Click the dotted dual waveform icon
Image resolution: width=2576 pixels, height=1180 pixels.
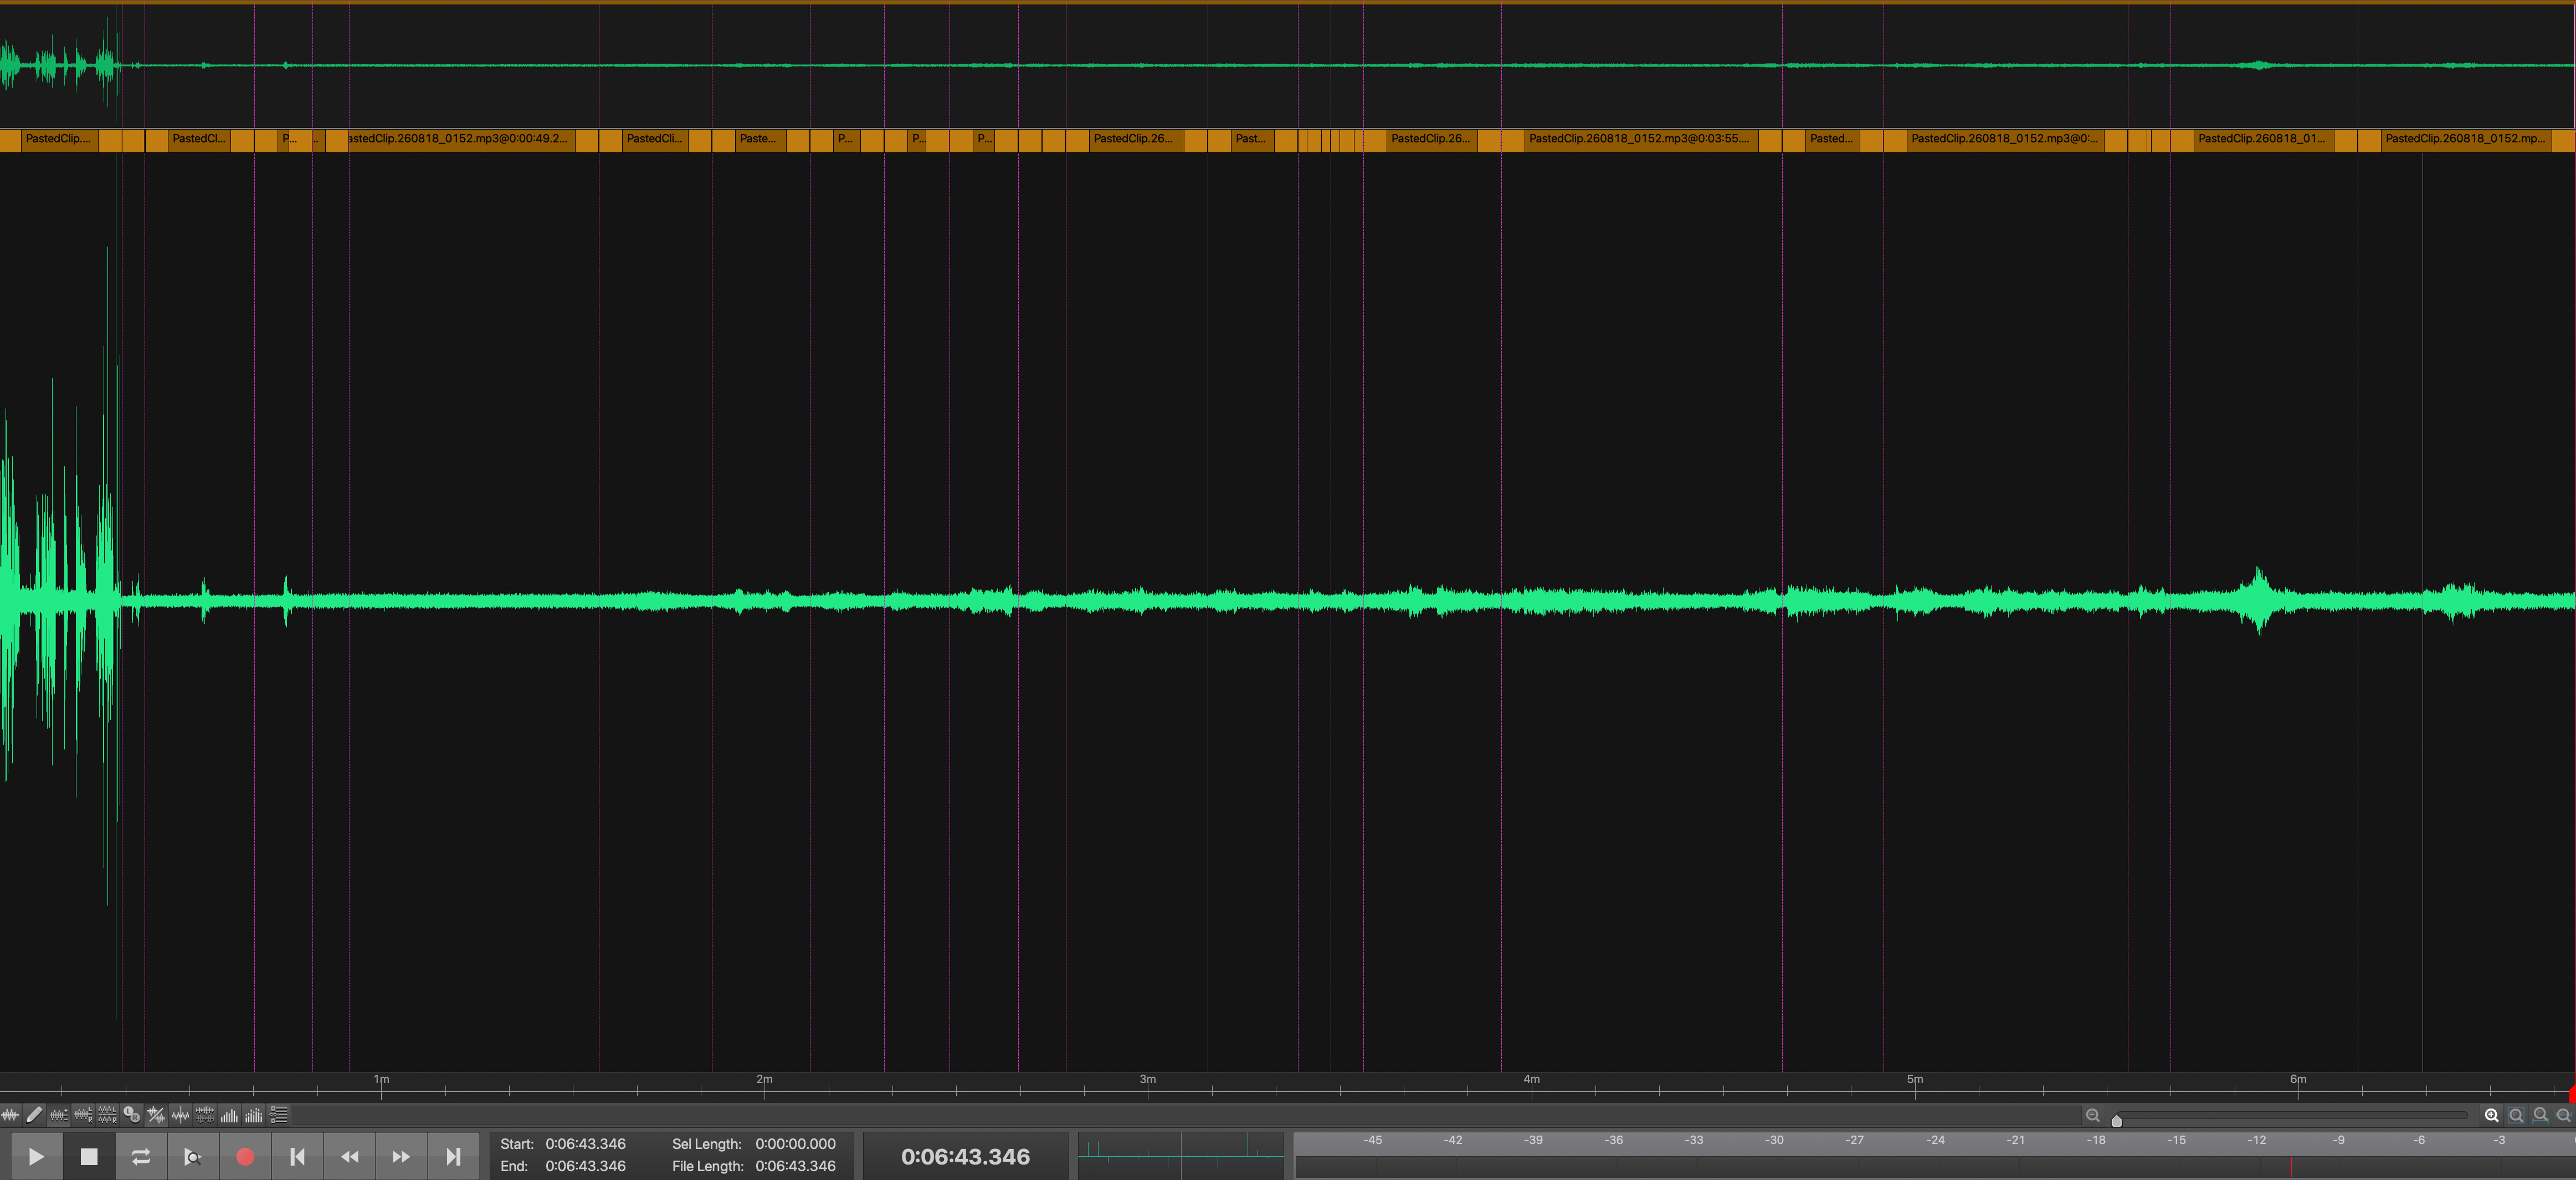coord(205,1115)
